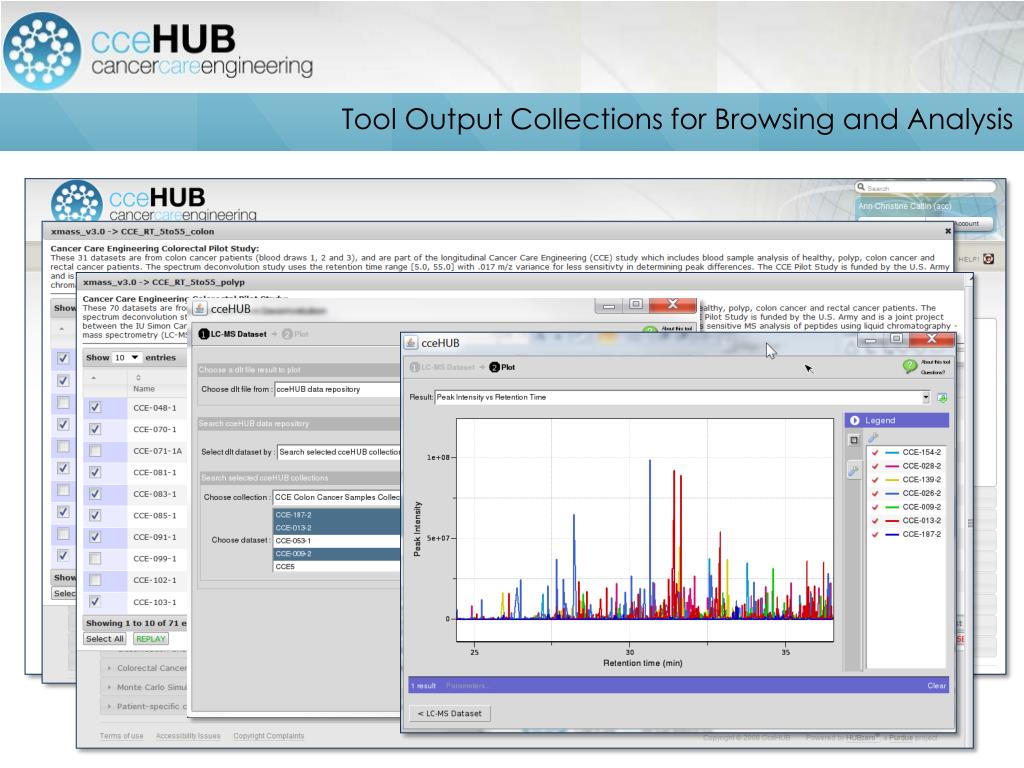Click the Java icon in LC-MS Dataset window title
The width and height of the screenshot is (1024, 768).
tap(200, 308)
